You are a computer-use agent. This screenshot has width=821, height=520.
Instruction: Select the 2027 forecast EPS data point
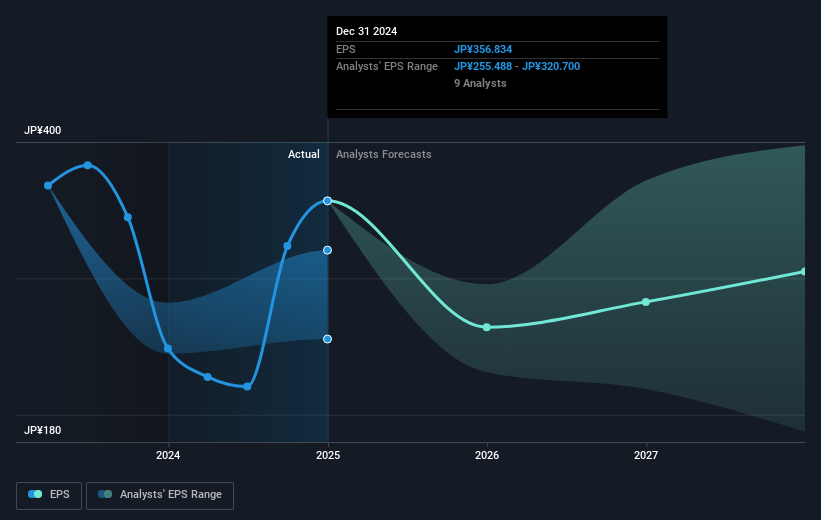click(x=646, y=302)
